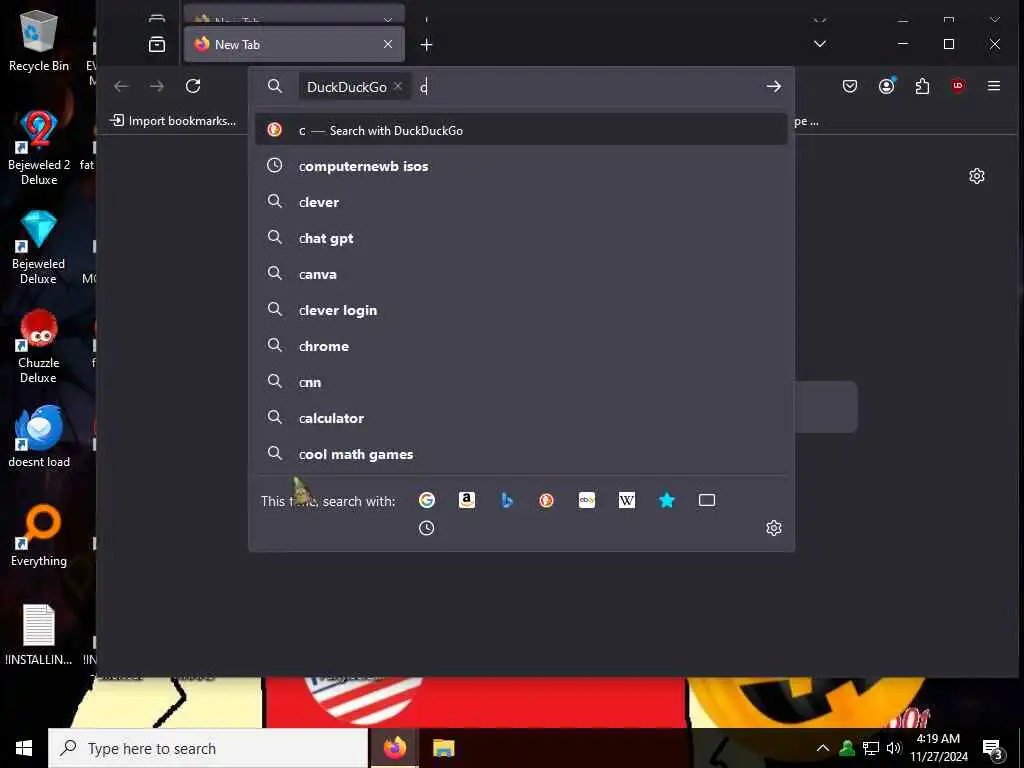Select the Bejeweled Deluxe desktop shortcut
Image resolution: width=1024 pixels, height=768 pixels.
click(39, 248)
